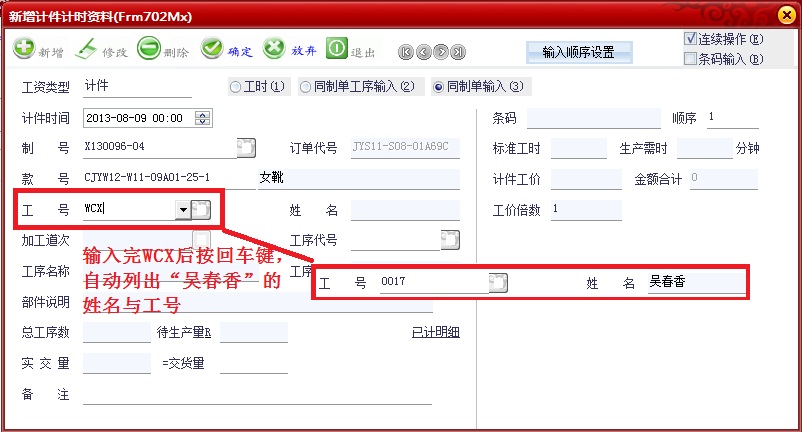Confirm with the 确定 checkmark icon
The width and height of the screenshot is (802, 432).
click(212, 49)
